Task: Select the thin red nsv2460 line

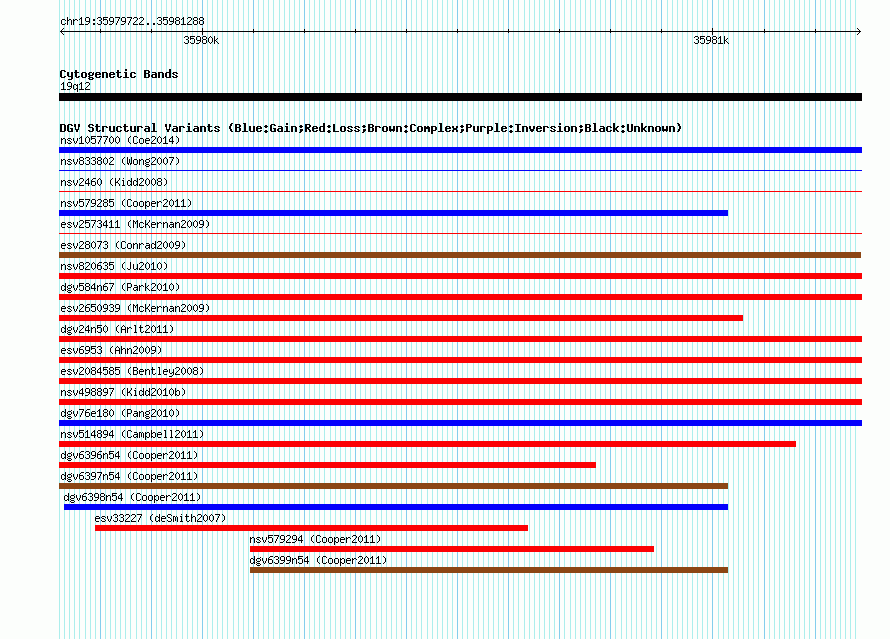Action: click(460, 191)
